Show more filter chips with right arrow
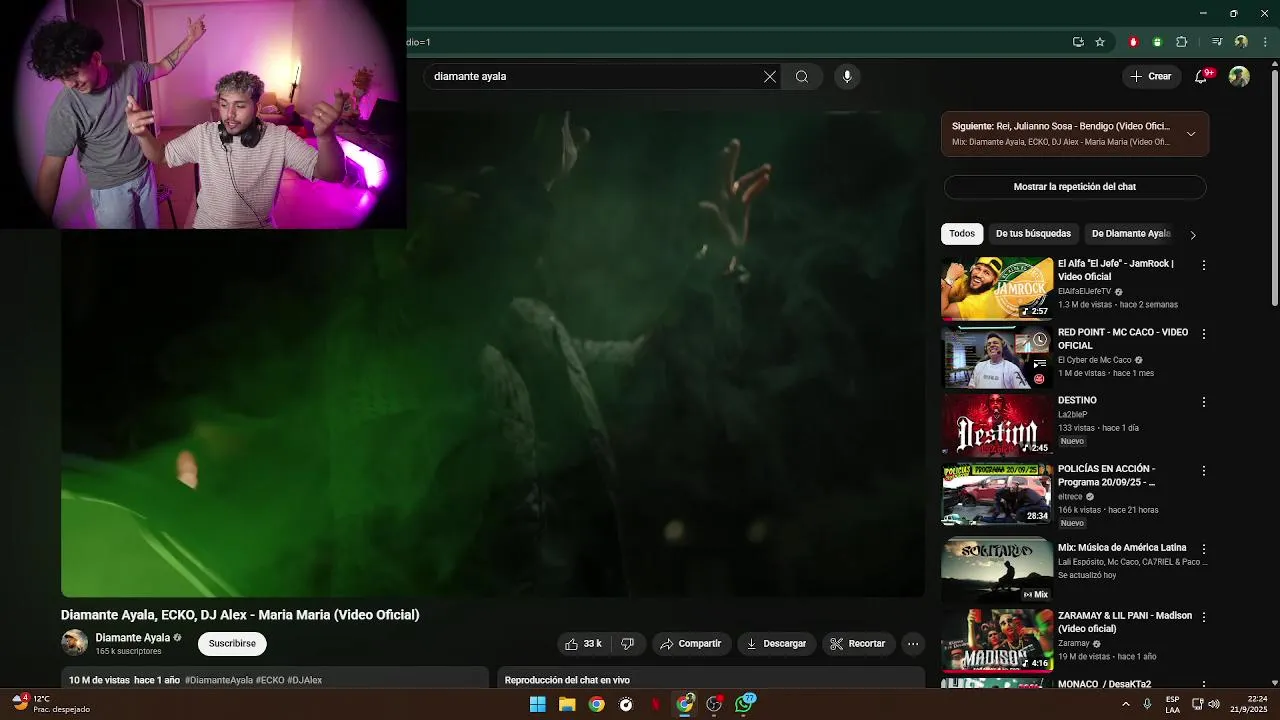1280x720 pixels. (x=1192, y=235)
